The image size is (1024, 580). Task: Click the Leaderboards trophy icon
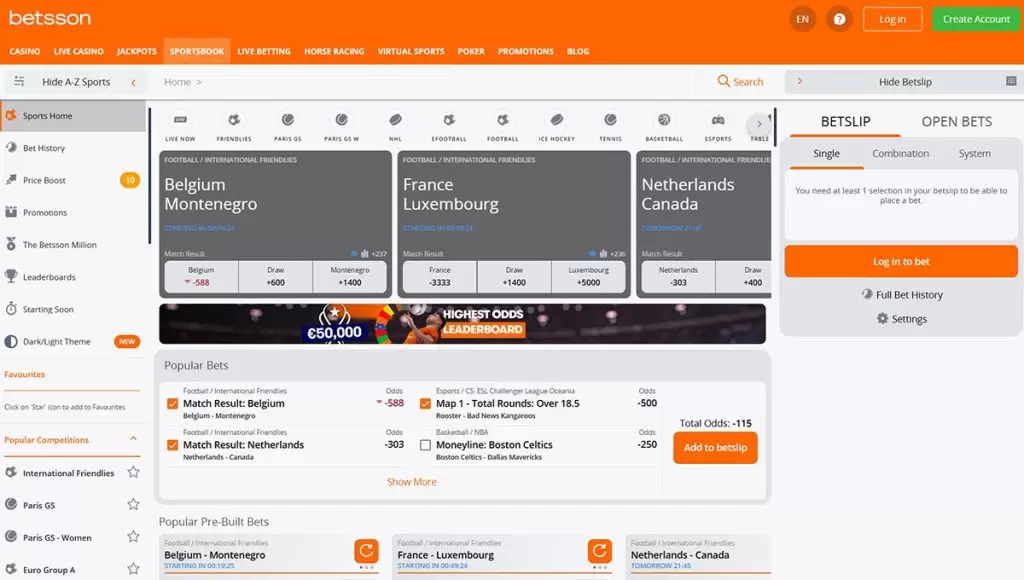tap(11, 276)
